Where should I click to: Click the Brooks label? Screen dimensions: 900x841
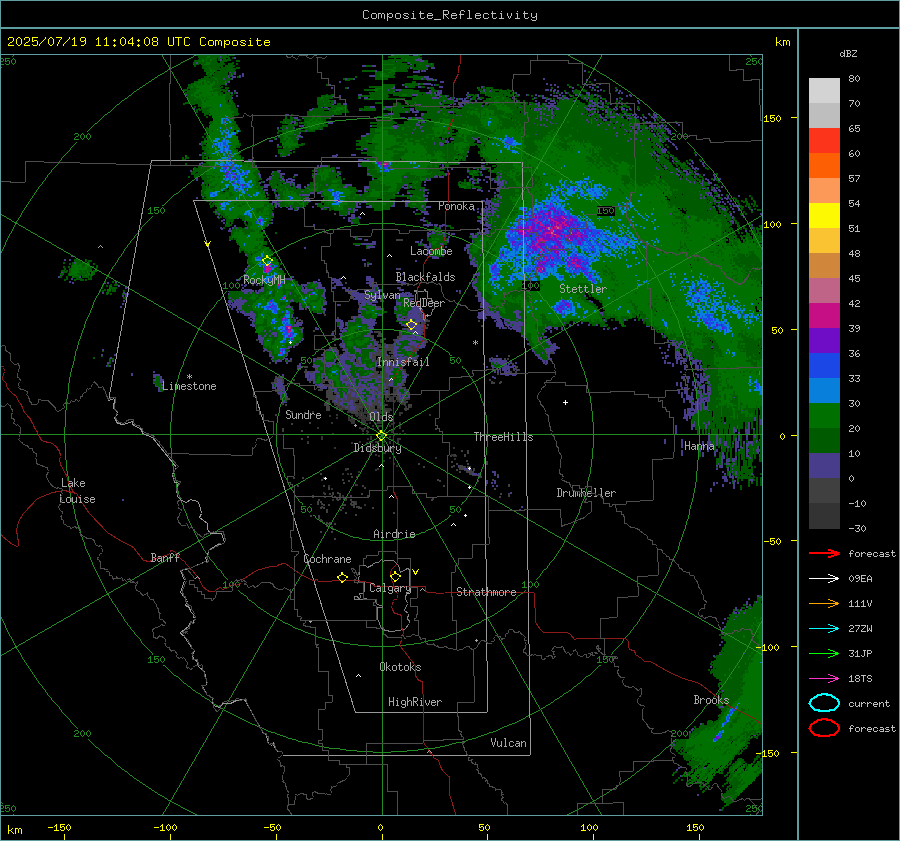pyautogui.click(x=711, y=700)
